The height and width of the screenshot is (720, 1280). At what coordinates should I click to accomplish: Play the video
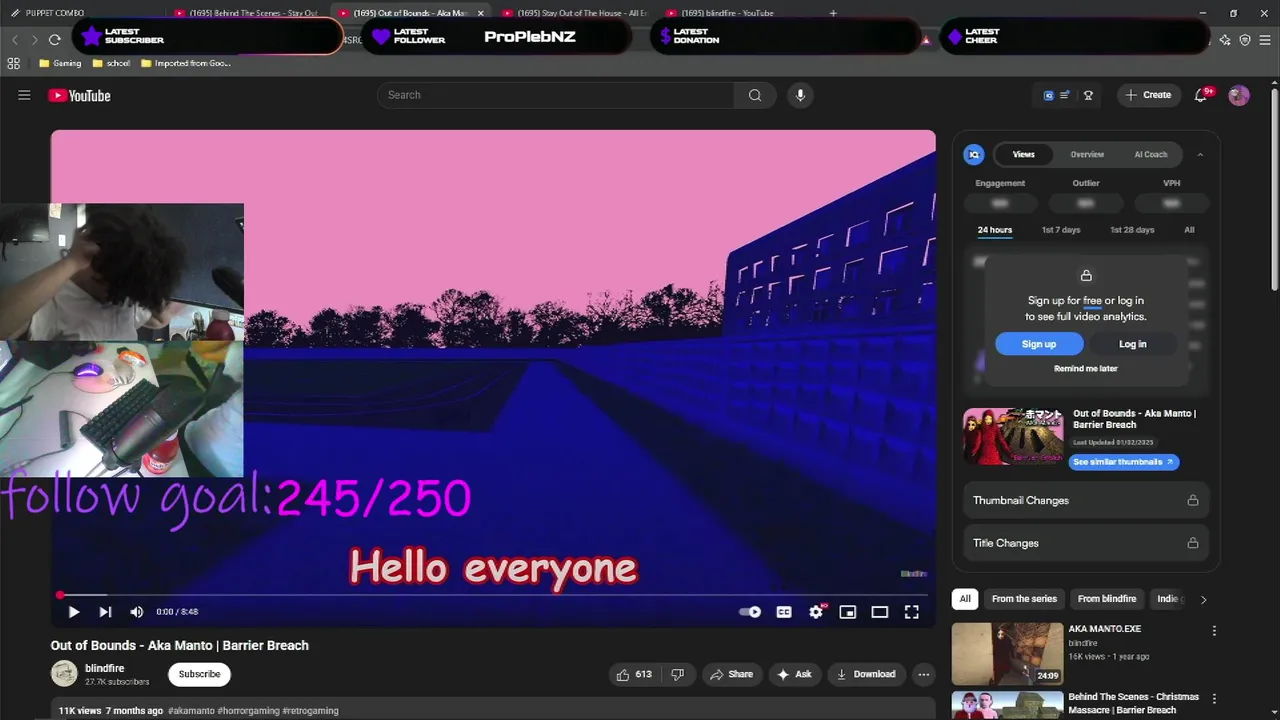(x=73, y=612)
